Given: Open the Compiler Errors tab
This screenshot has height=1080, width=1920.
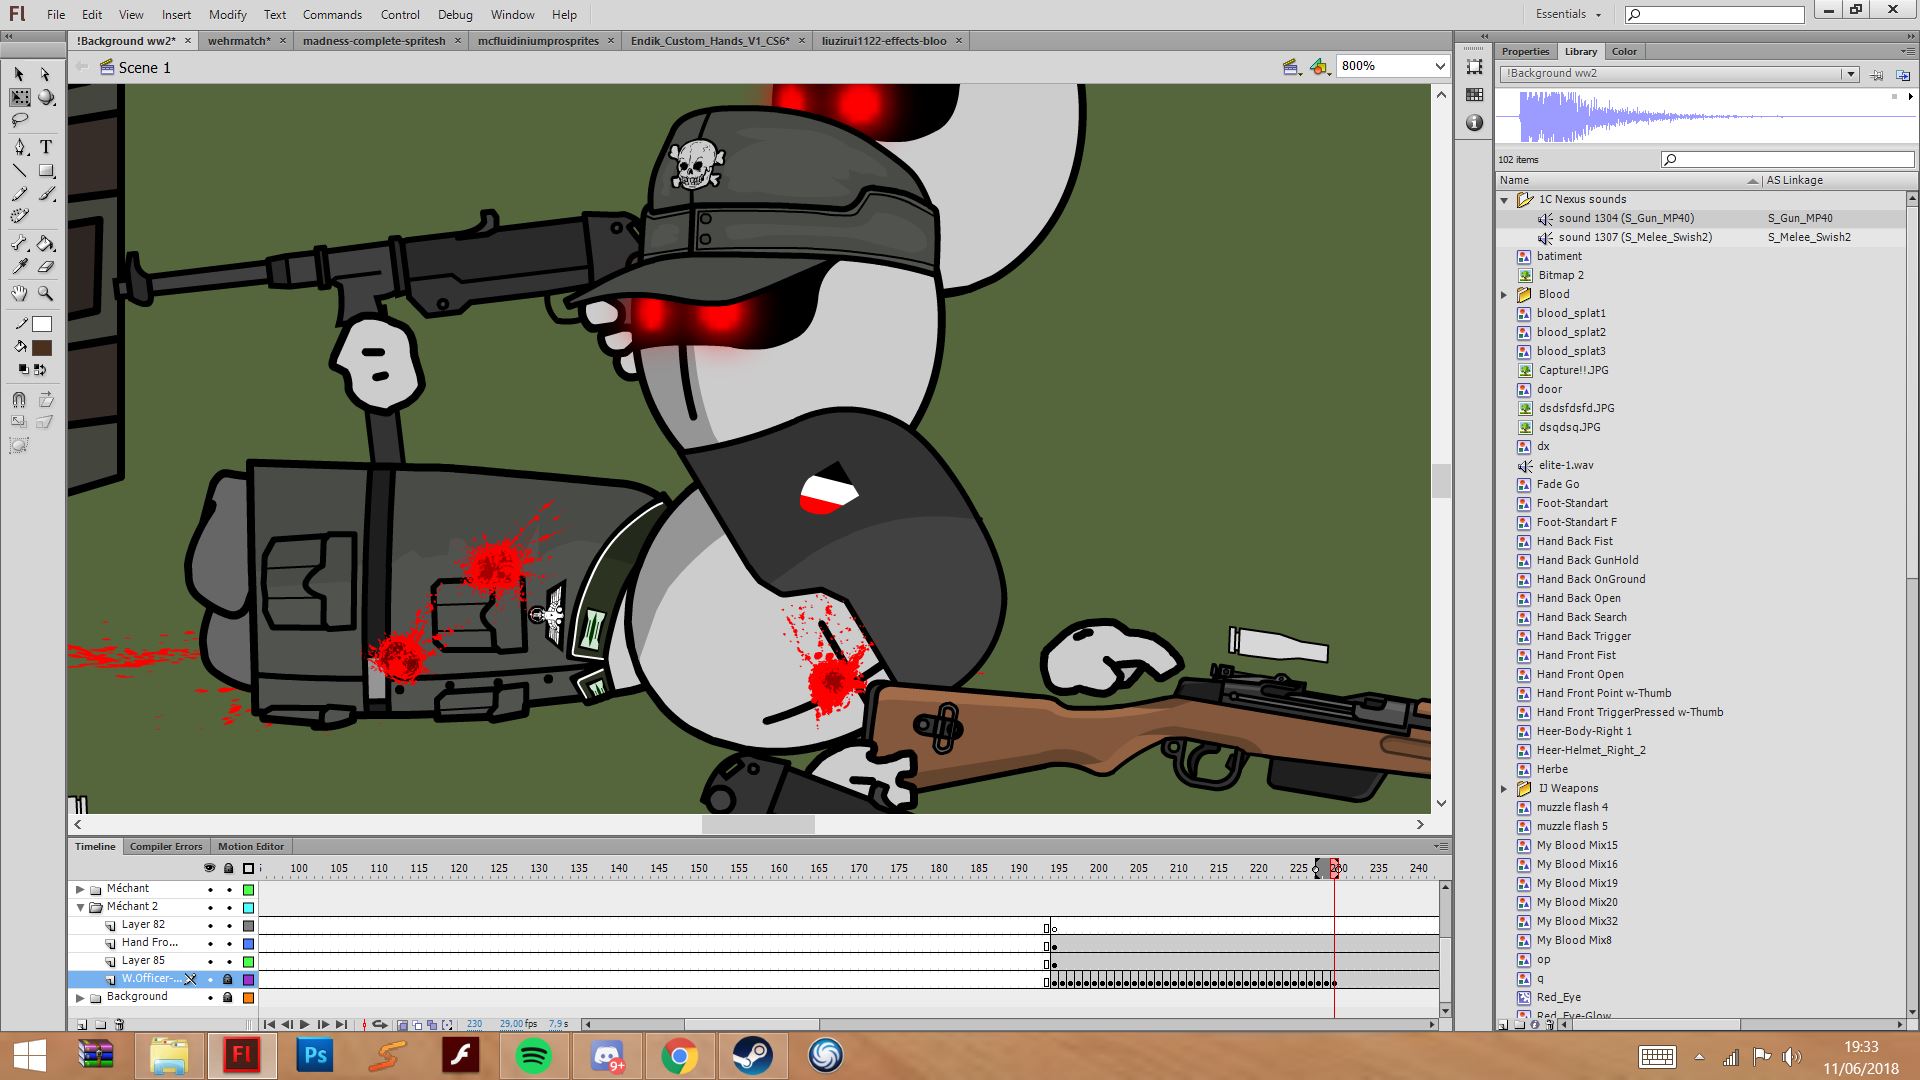Looking at the screenshot, I should click(x=166, y=847).
